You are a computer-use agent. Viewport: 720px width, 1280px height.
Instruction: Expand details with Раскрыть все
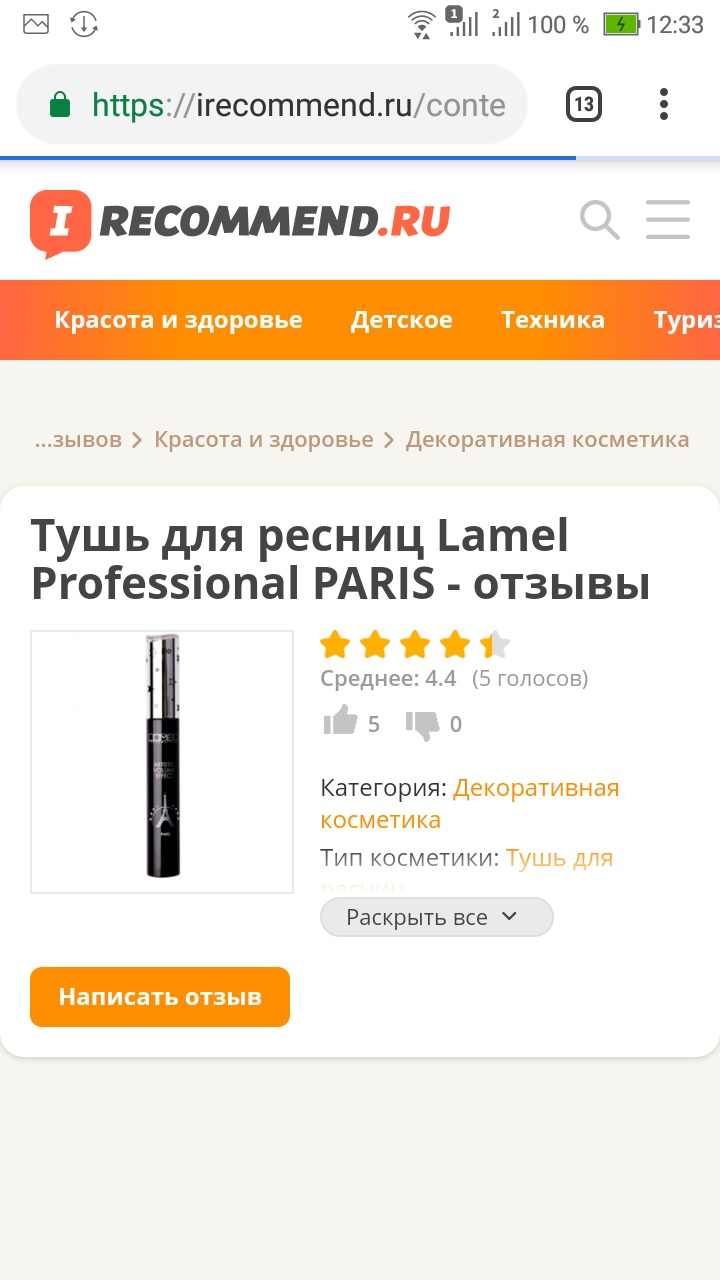(436, 917)
